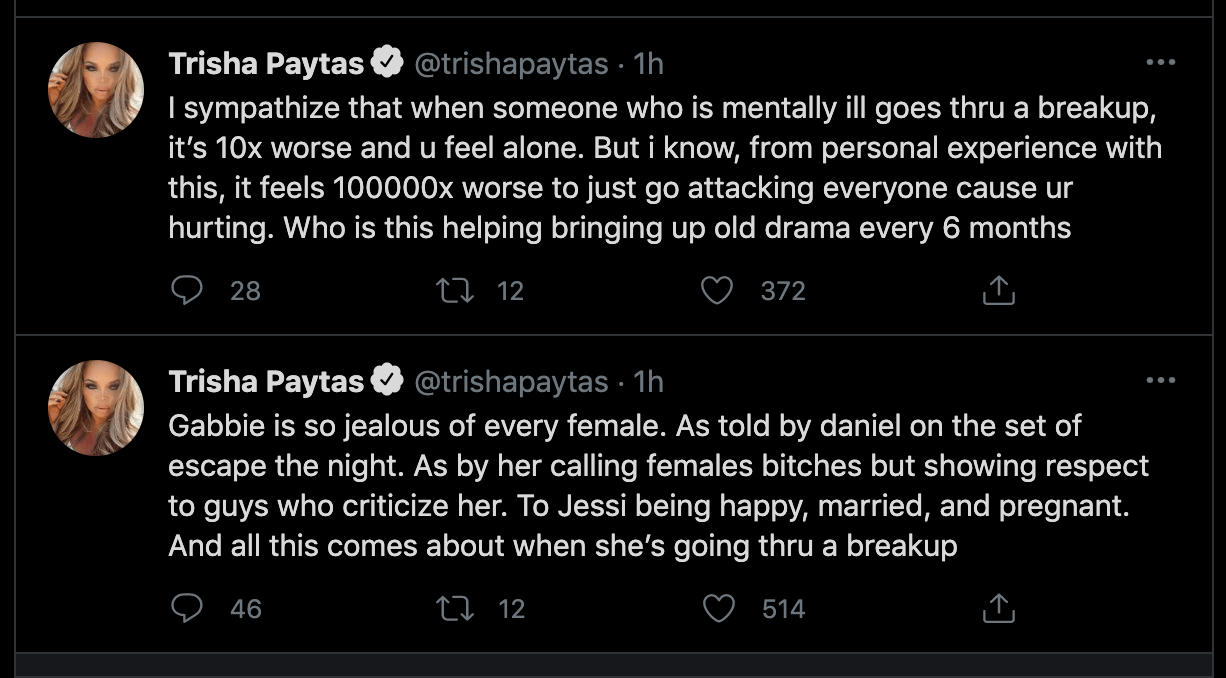Click the reply icon on the Gabbie tweet
1226x678 pixels.
pos(188,608)
